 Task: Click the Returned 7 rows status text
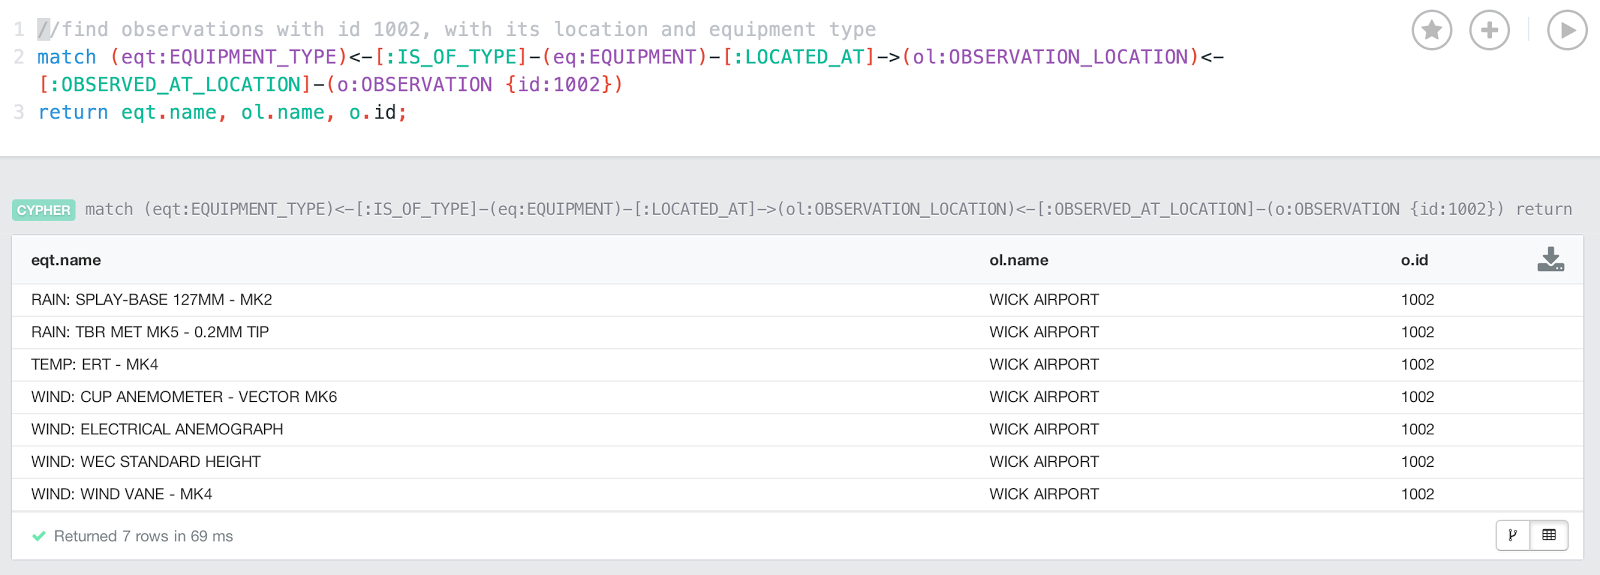point(143,536)
